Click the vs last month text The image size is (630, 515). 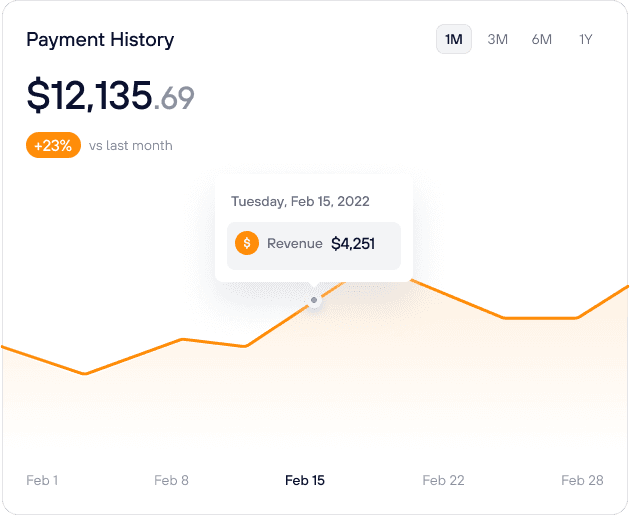131,145
